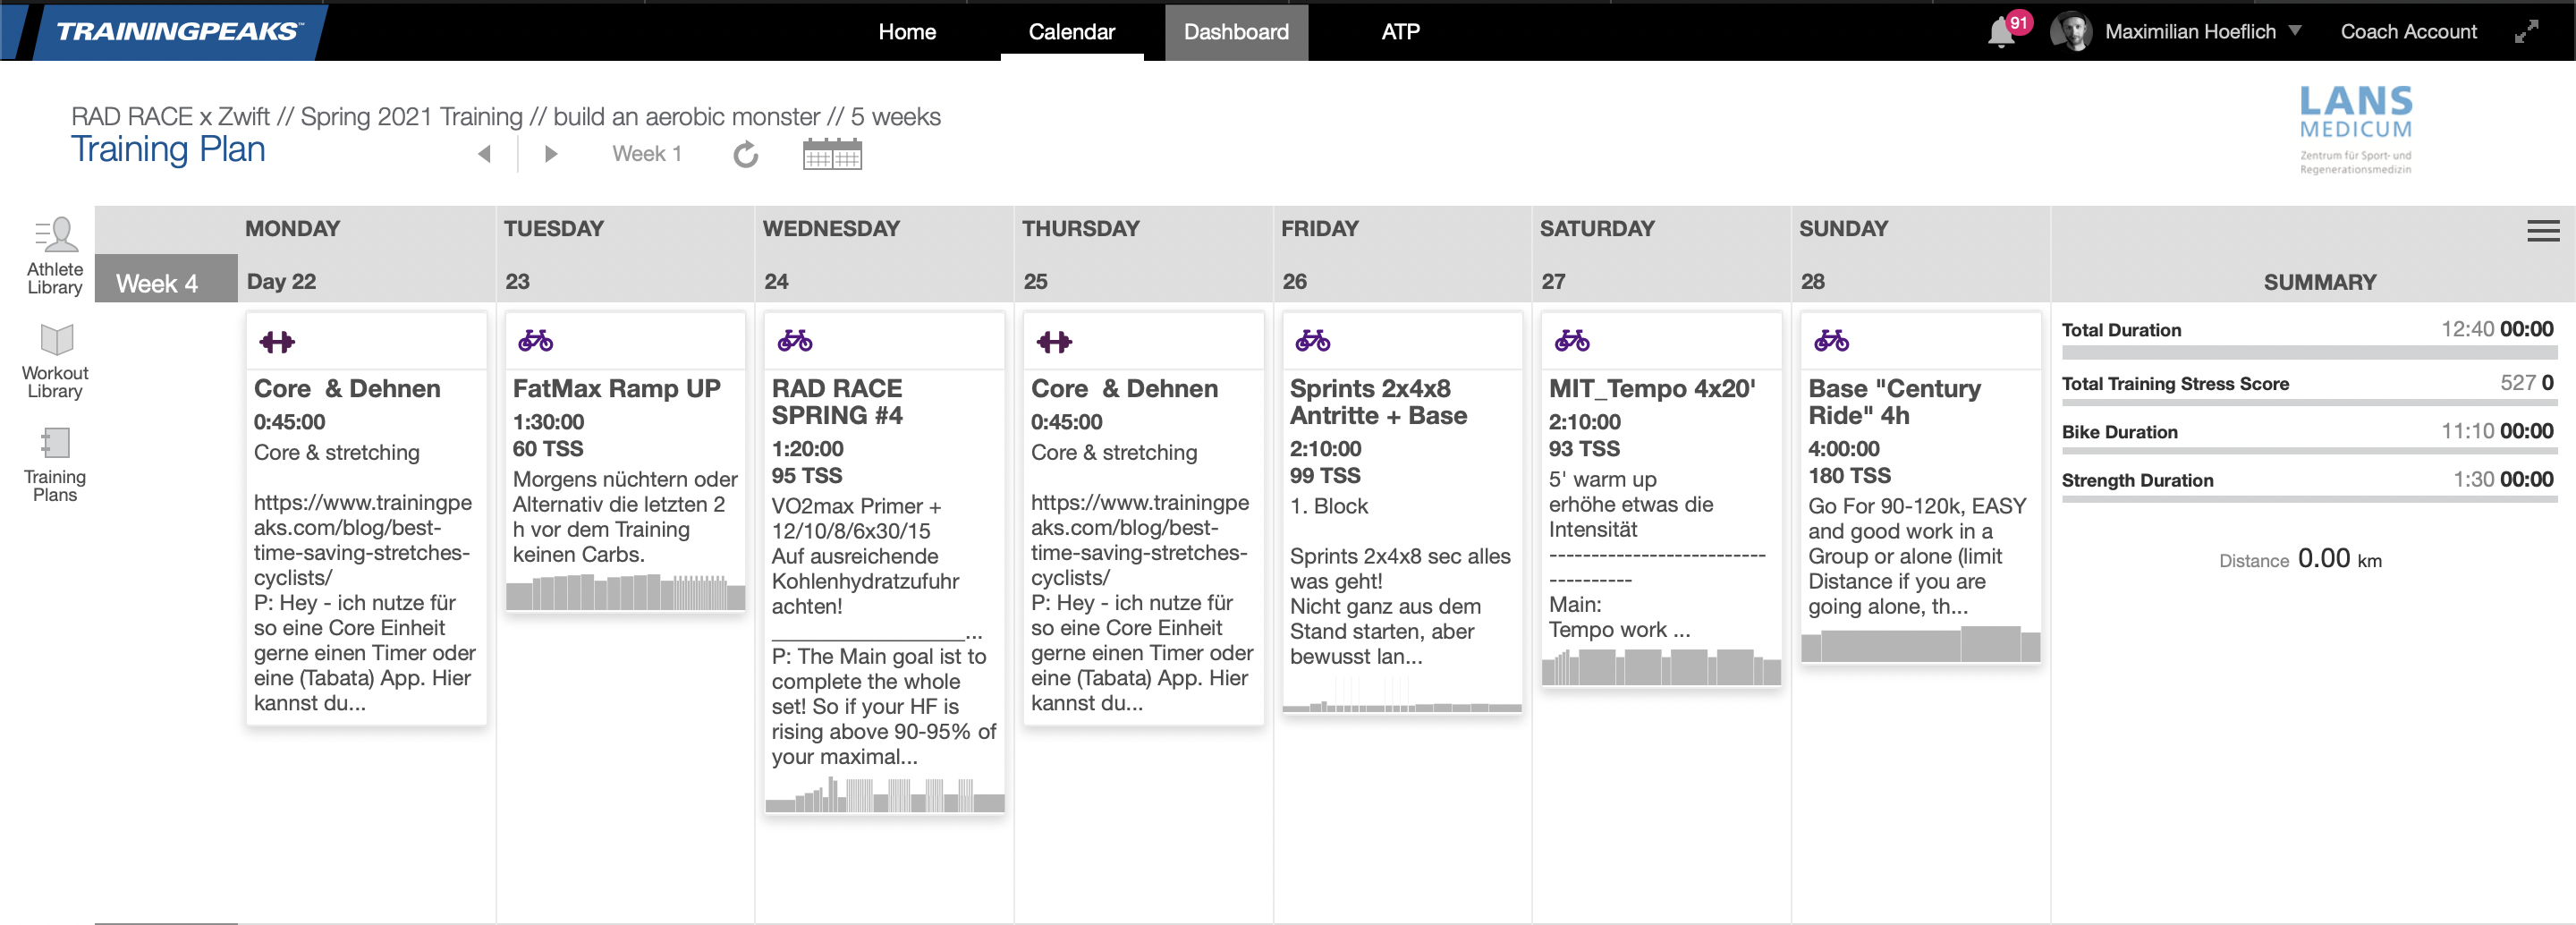
Task: Toggle fullscreen expand icon
Action: [x=2526, y=32]
